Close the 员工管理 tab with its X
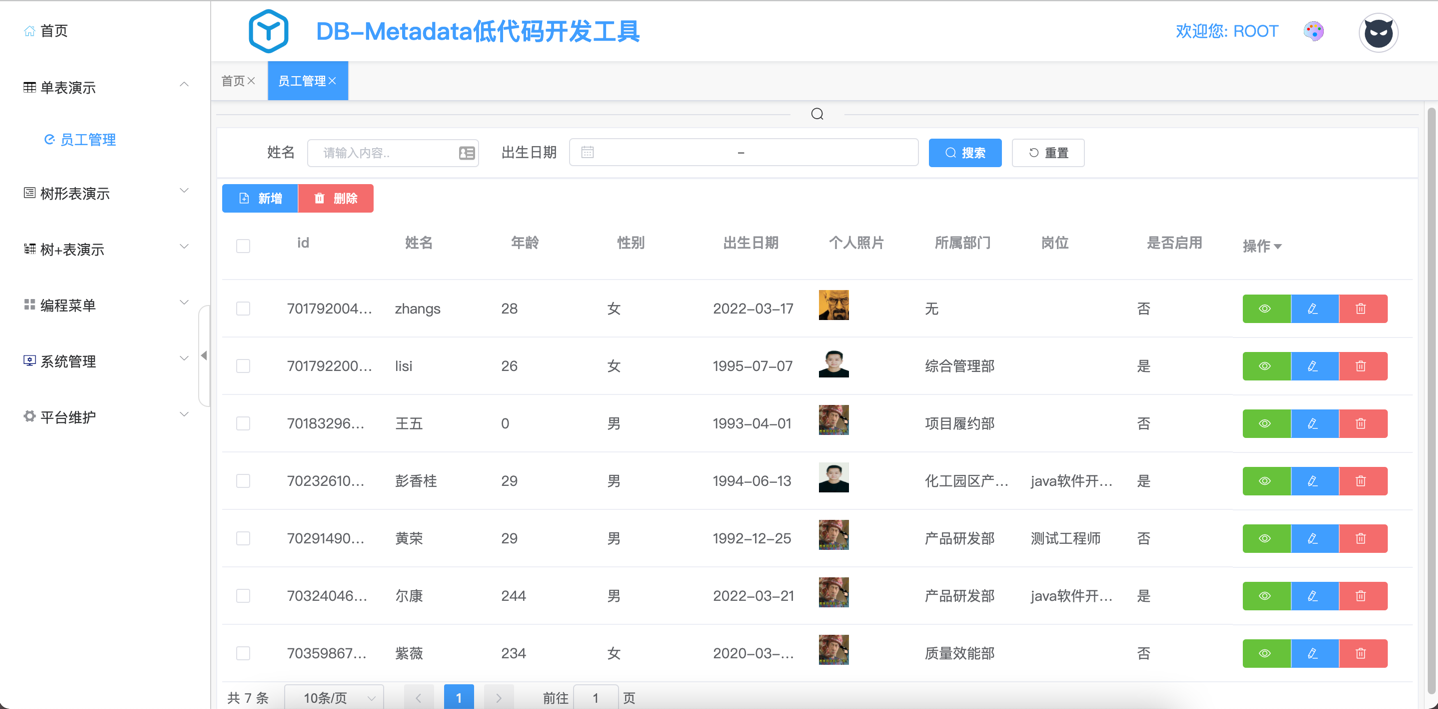This screenshot has width=1438, height=709. point(333,81)
